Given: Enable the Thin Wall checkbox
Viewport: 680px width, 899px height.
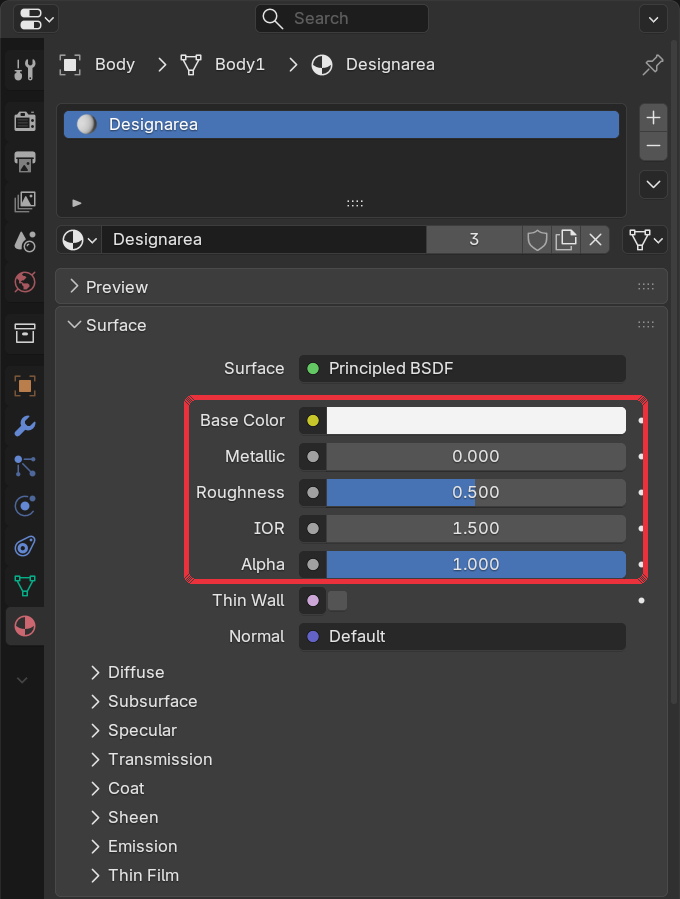Looking at the screenshot, I should tap(337, 600).
